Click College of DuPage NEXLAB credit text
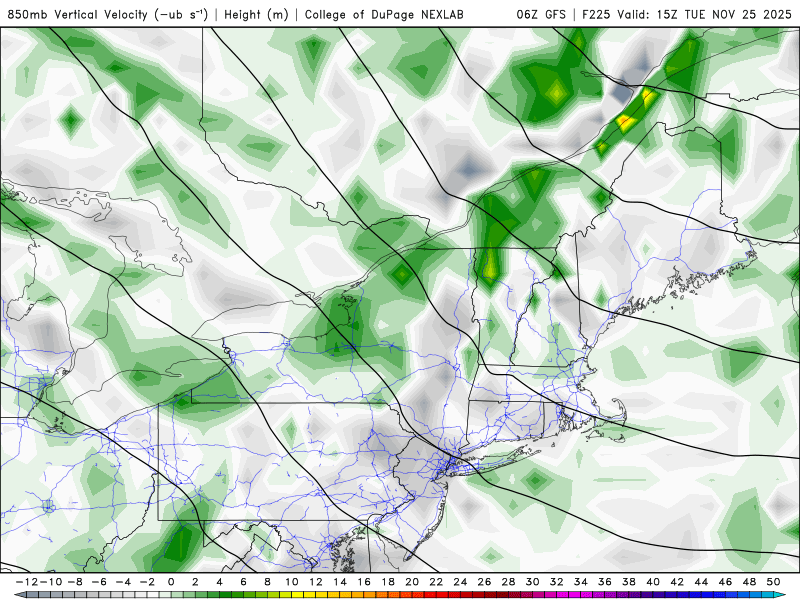Viewport: 800px width, 600px height. pos(384,14)
